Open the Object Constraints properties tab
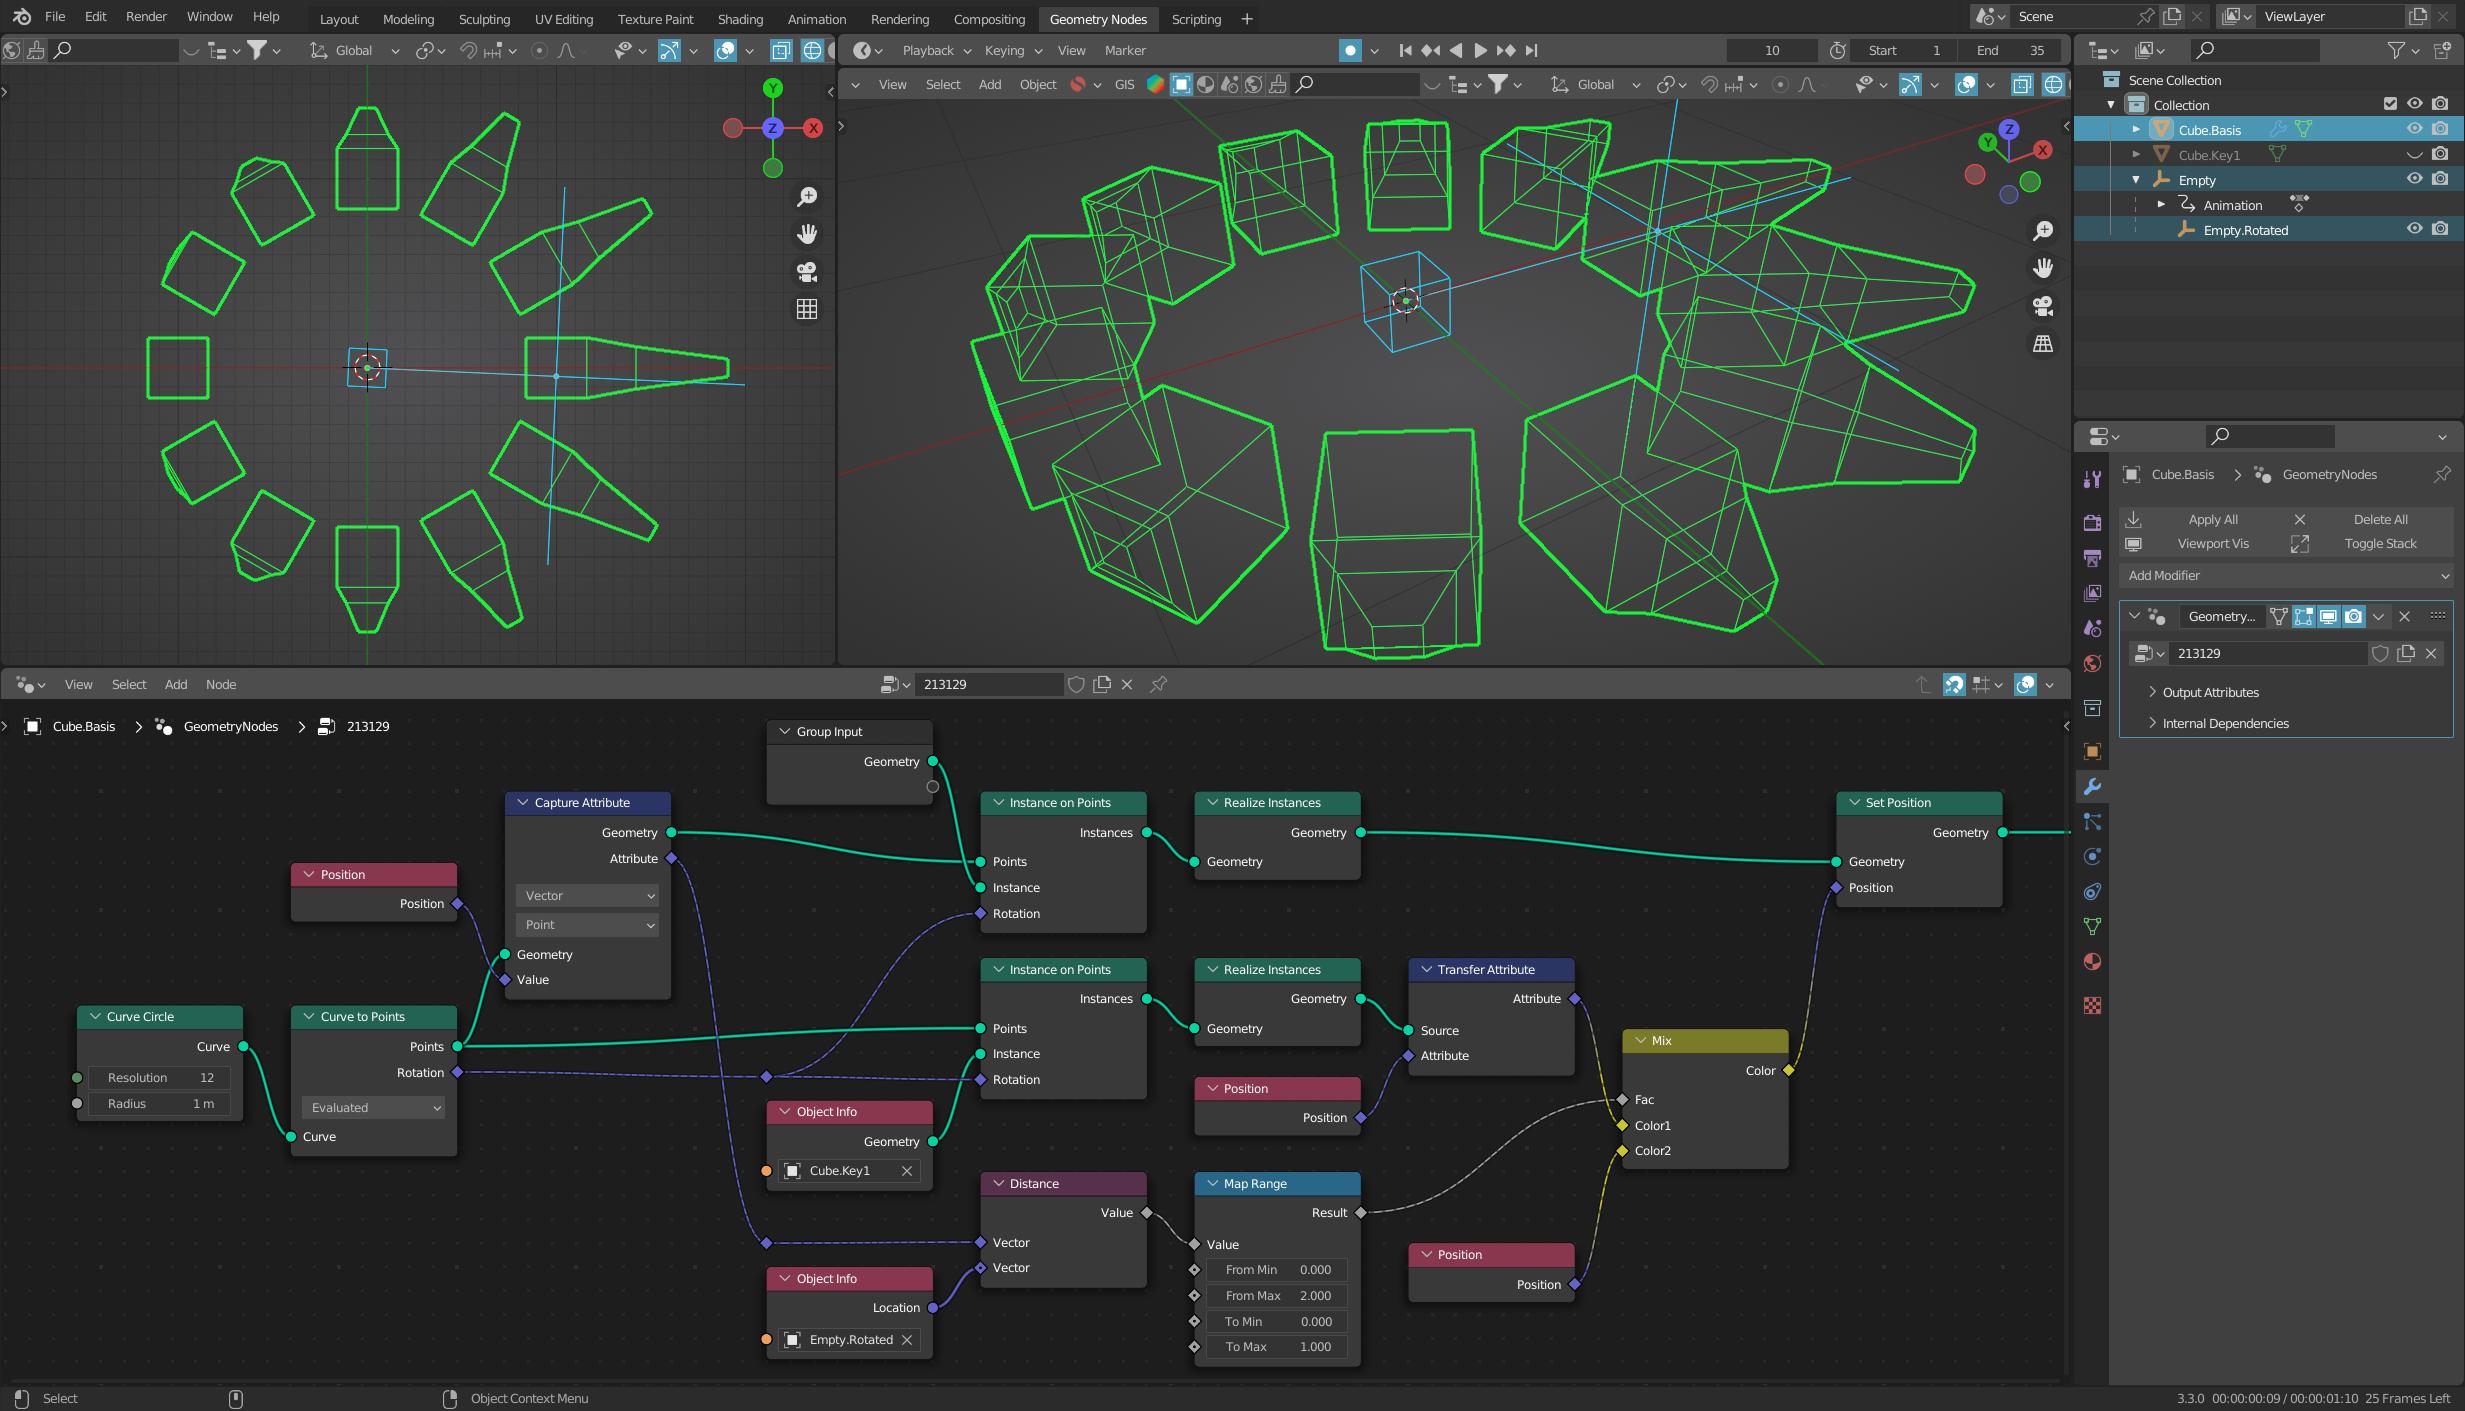Viewport: 2465px width, 1411px height. click(x=2092, y=891)
